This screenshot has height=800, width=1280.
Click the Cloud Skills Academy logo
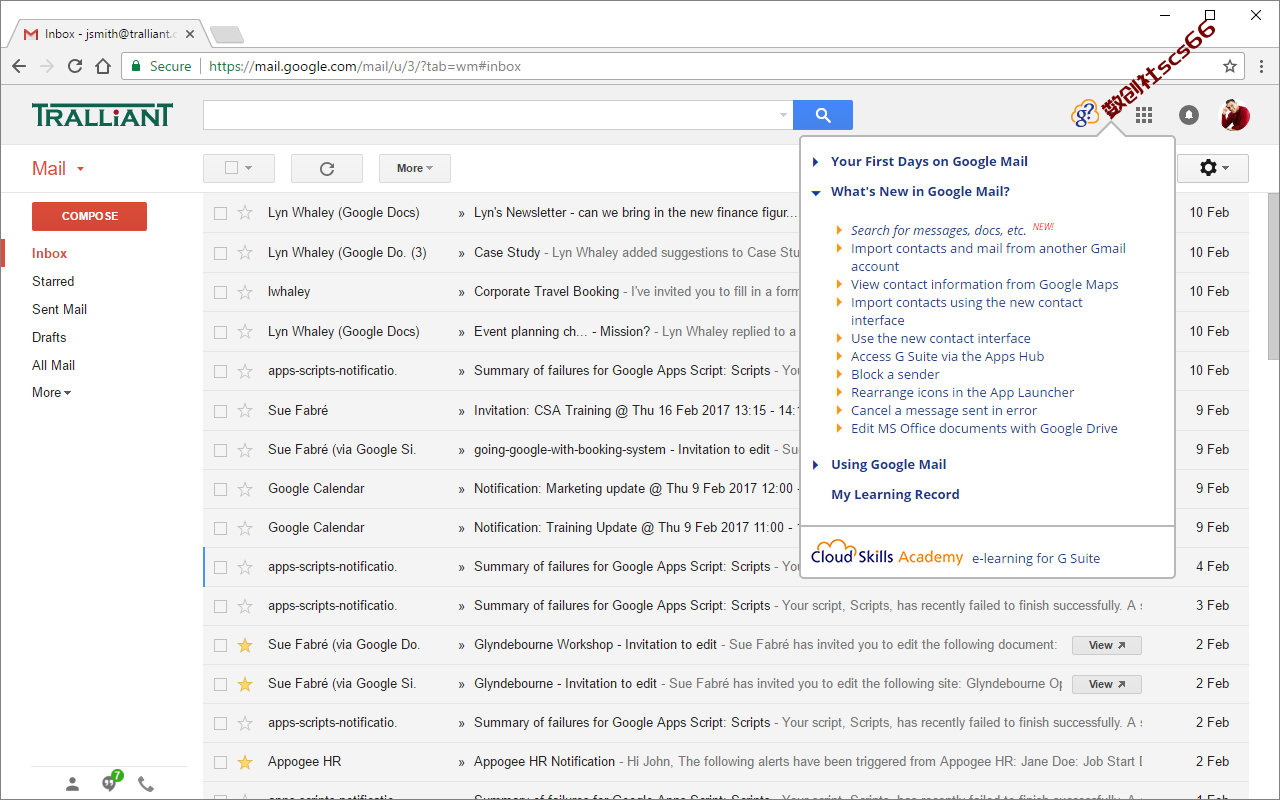pyautogui.click(x=887, y=555)
